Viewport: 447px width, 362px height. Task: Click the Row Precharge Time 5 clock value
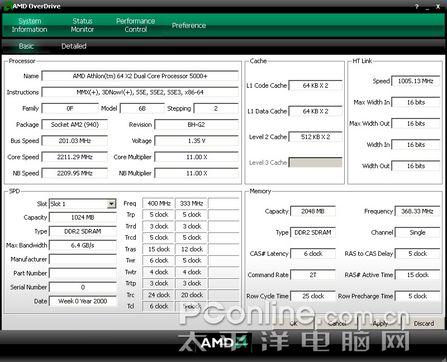[x=417, y=296]
